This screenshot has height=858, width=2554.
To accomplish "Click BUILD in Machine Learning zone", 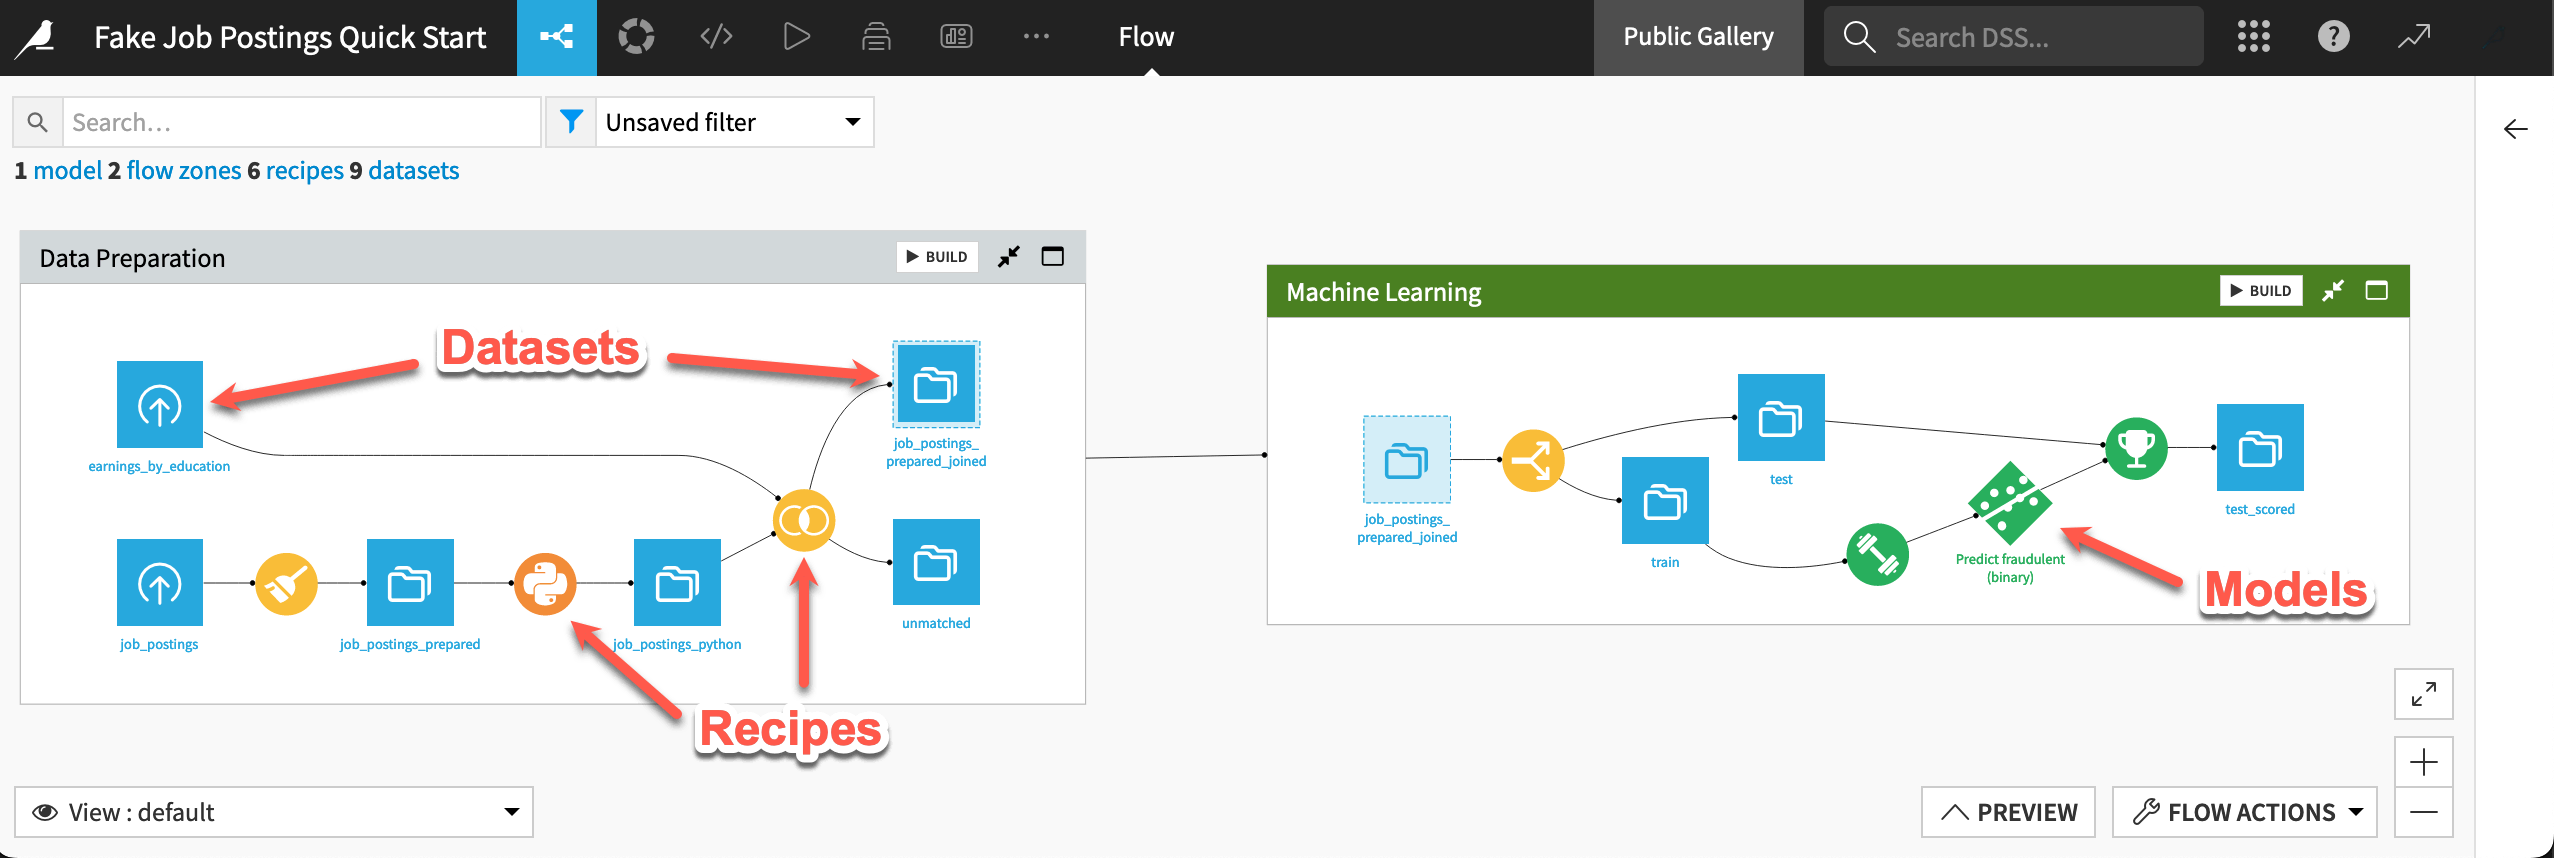I will click(x=2261, y=291).
